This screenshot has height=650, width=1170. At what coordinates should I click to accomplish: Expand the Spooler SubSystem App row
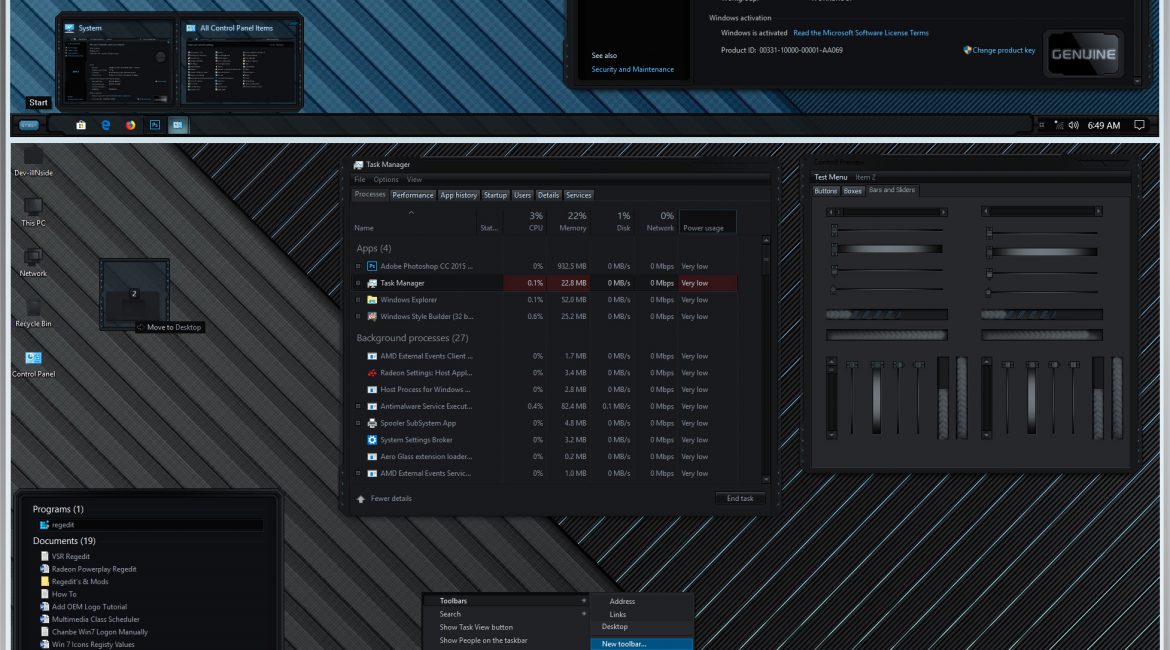[x=358, y=423]
